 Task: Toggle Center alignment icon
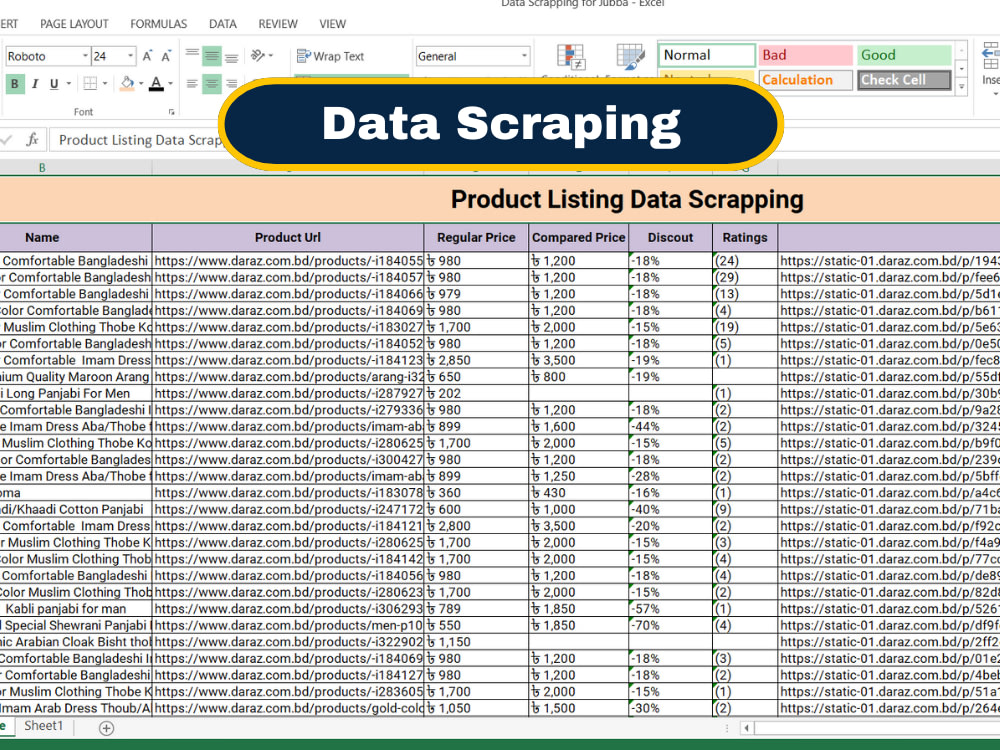pyautogui.click(x=212, y=84)
